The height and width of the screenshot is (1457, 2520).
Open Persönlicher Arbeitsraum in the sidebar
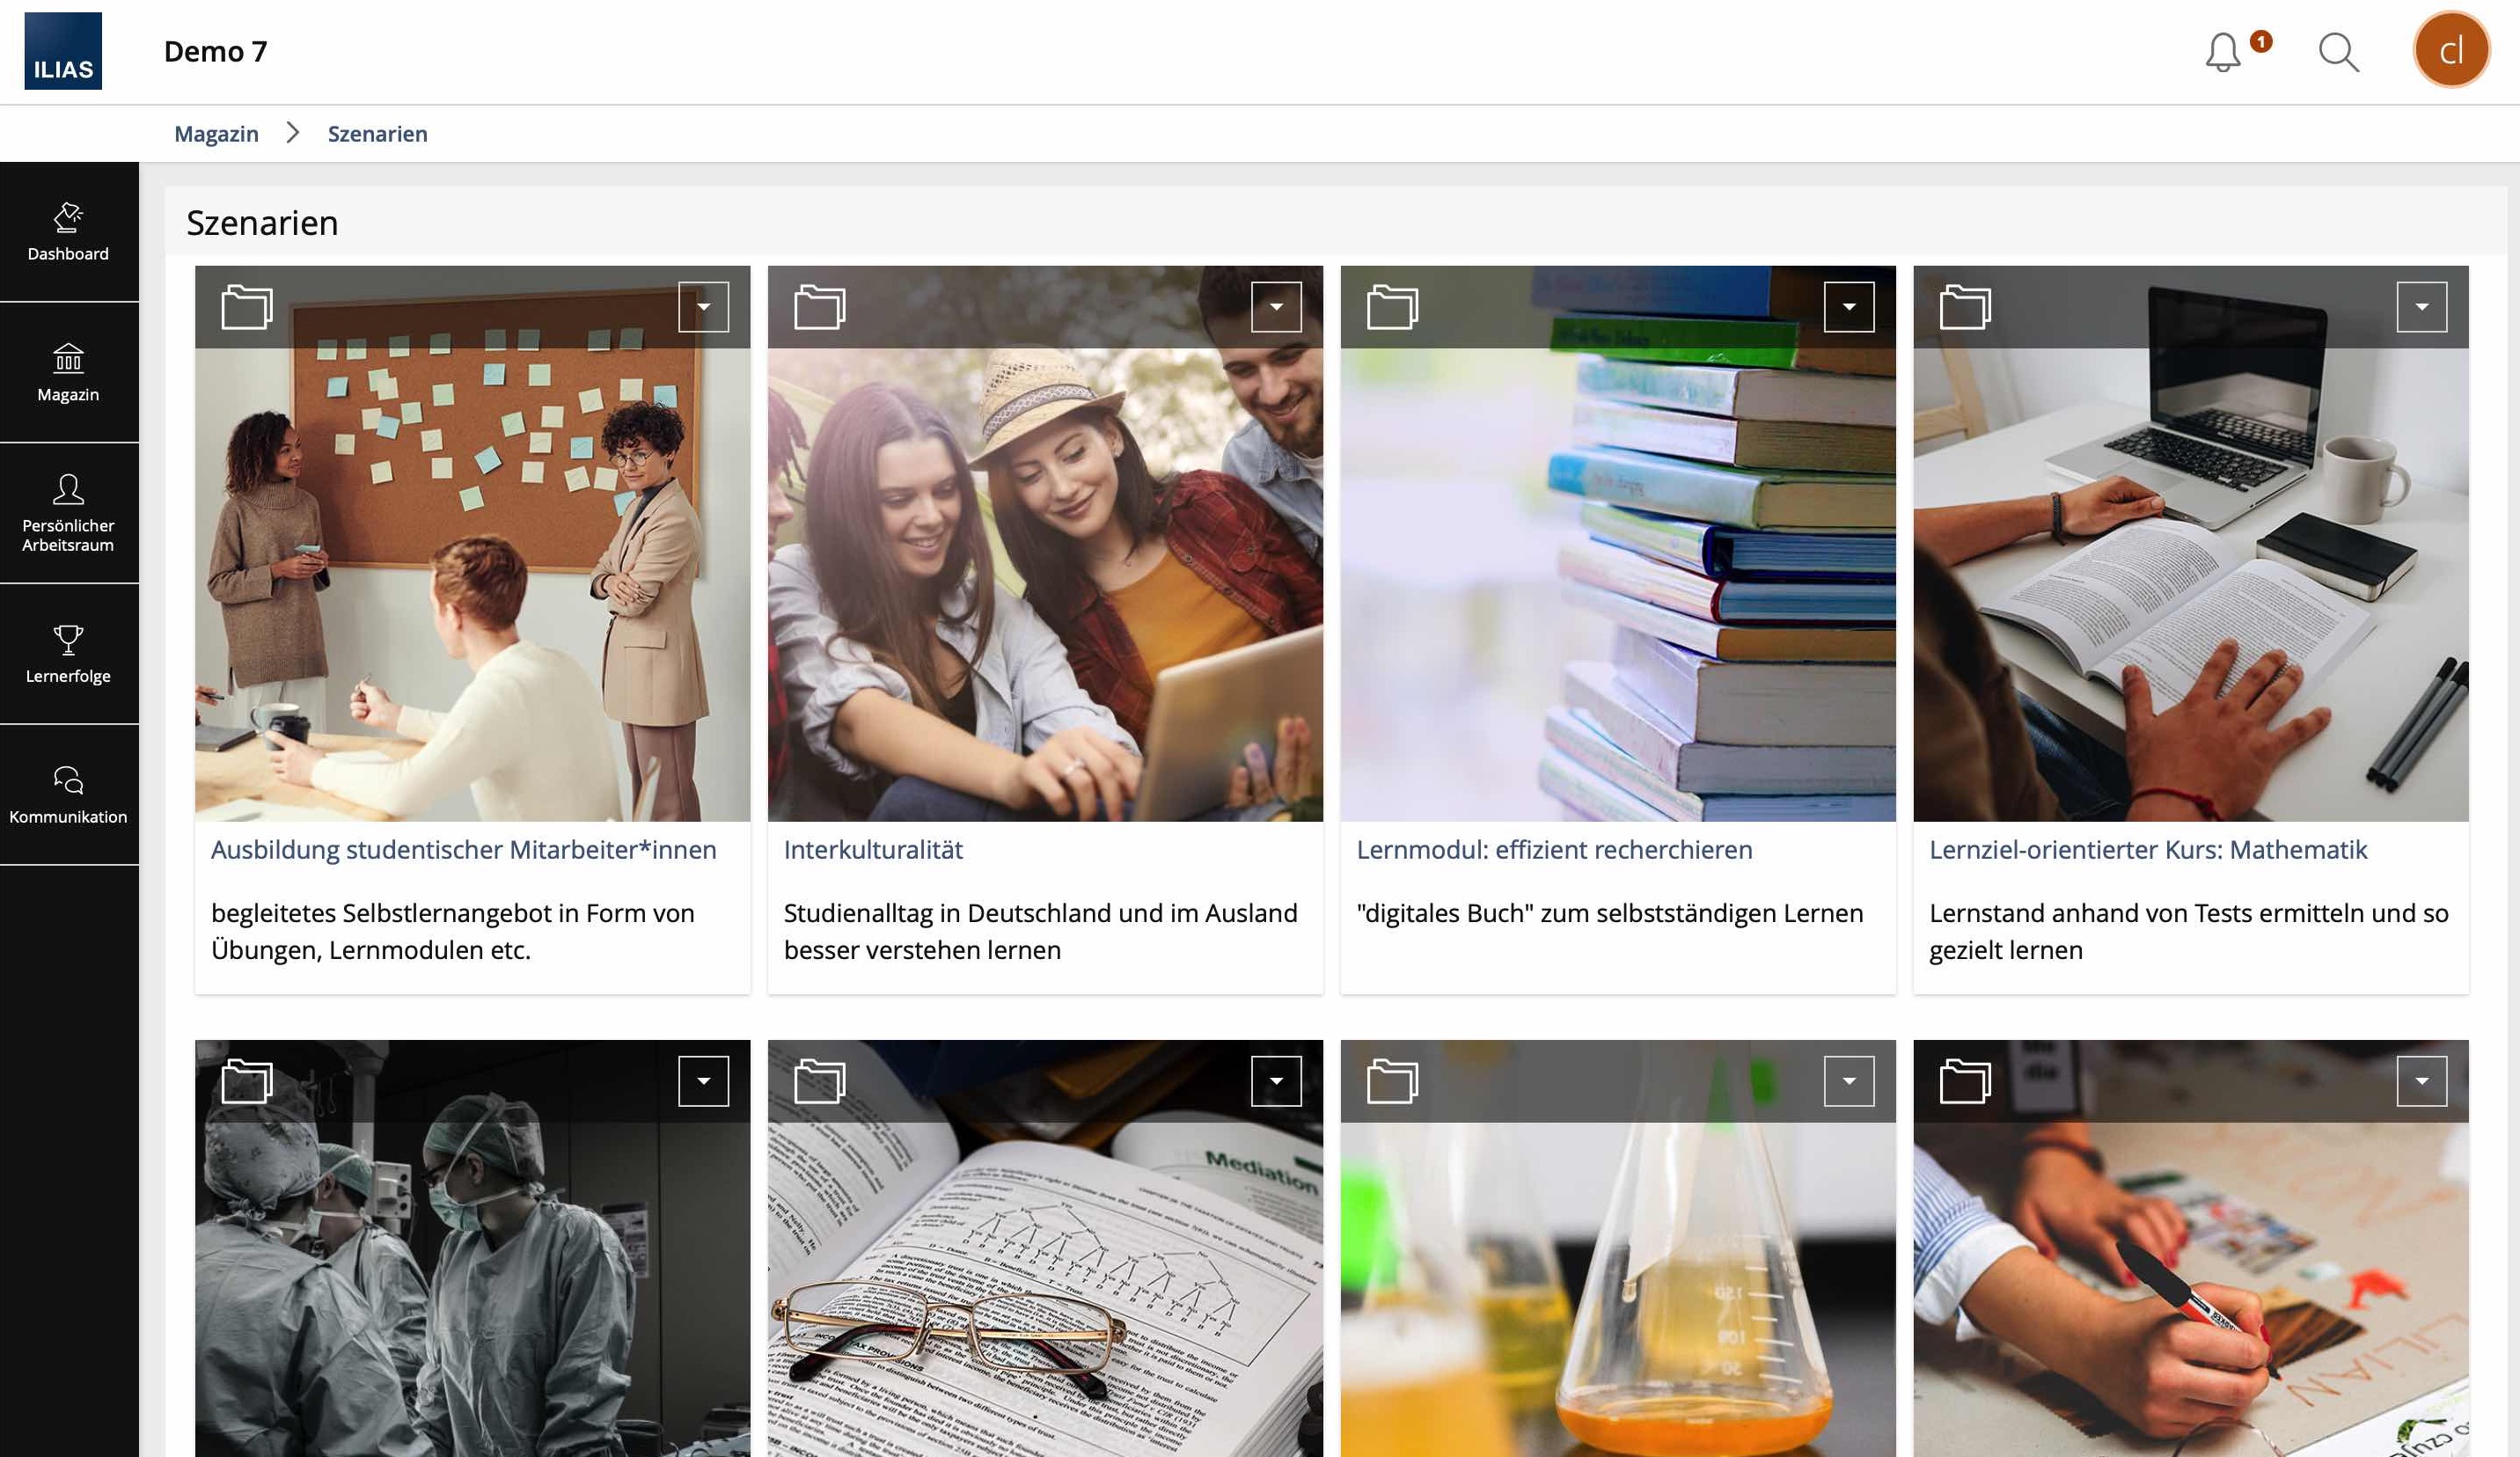point(68,513)
